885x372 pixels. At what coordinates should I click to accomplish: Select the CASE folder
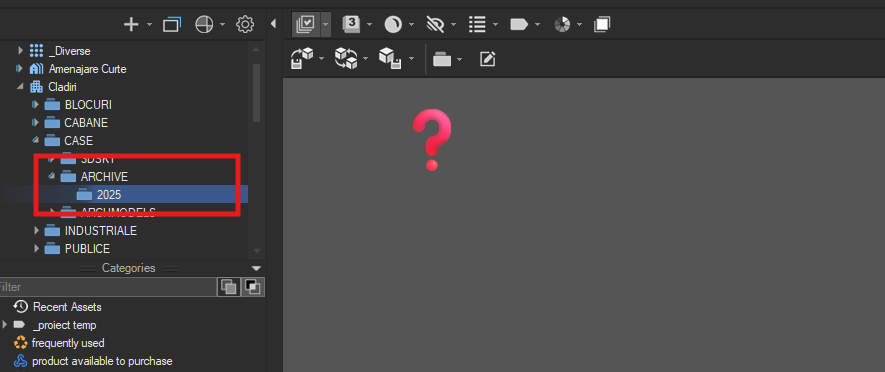pos(79,141)
